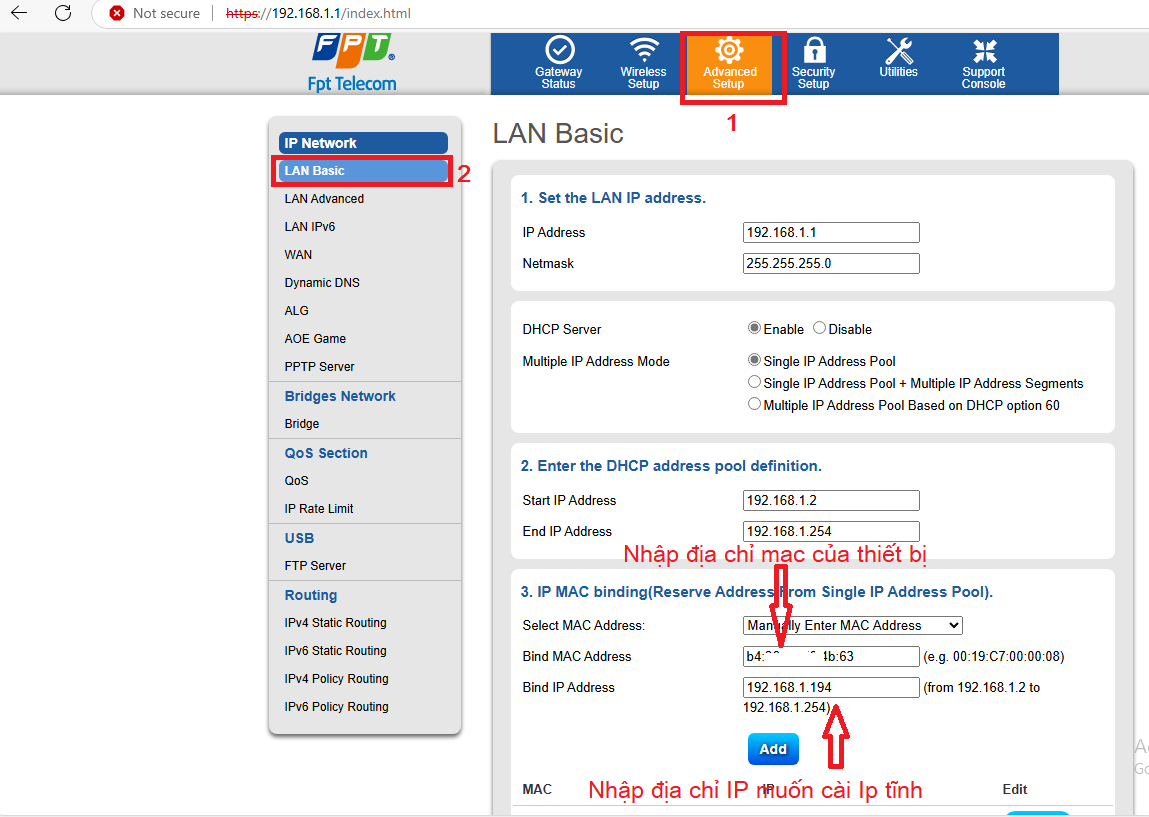Go to Dynamic DNS in sidebar
The width and height of the screenshot is (1149, 817).
(322, 283)
